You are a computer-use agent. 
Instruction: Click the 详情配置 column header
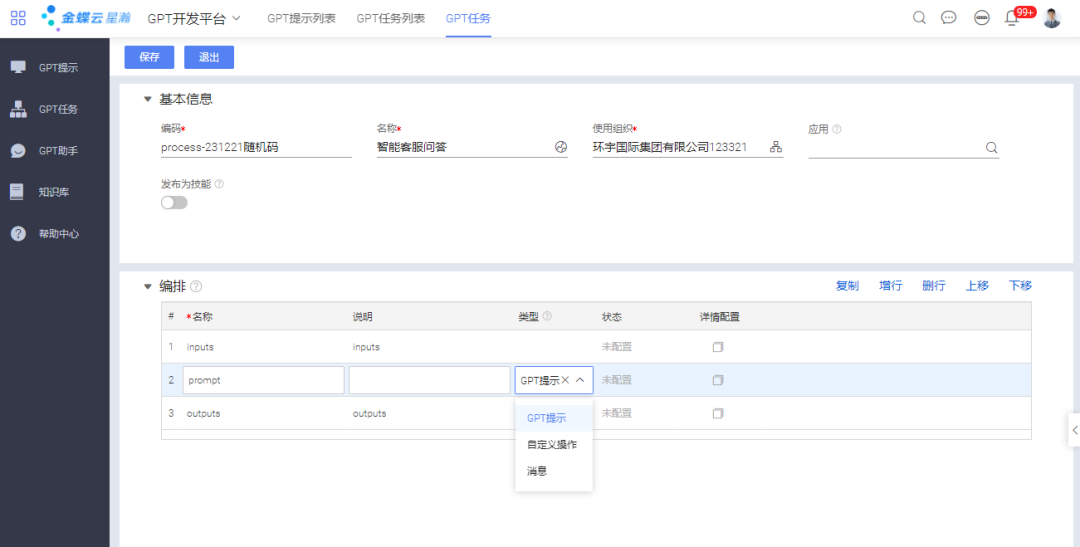click(720, 316)
